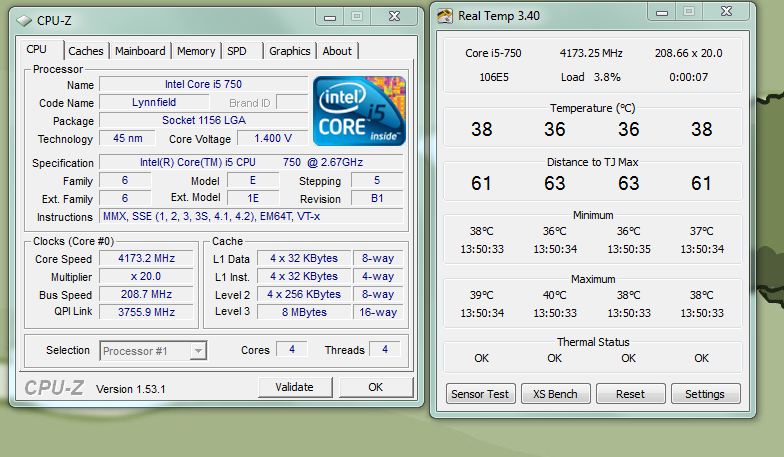Click the QPI Link value 3755.9 MHz
784x457 pixels.
tap(146, 312)
